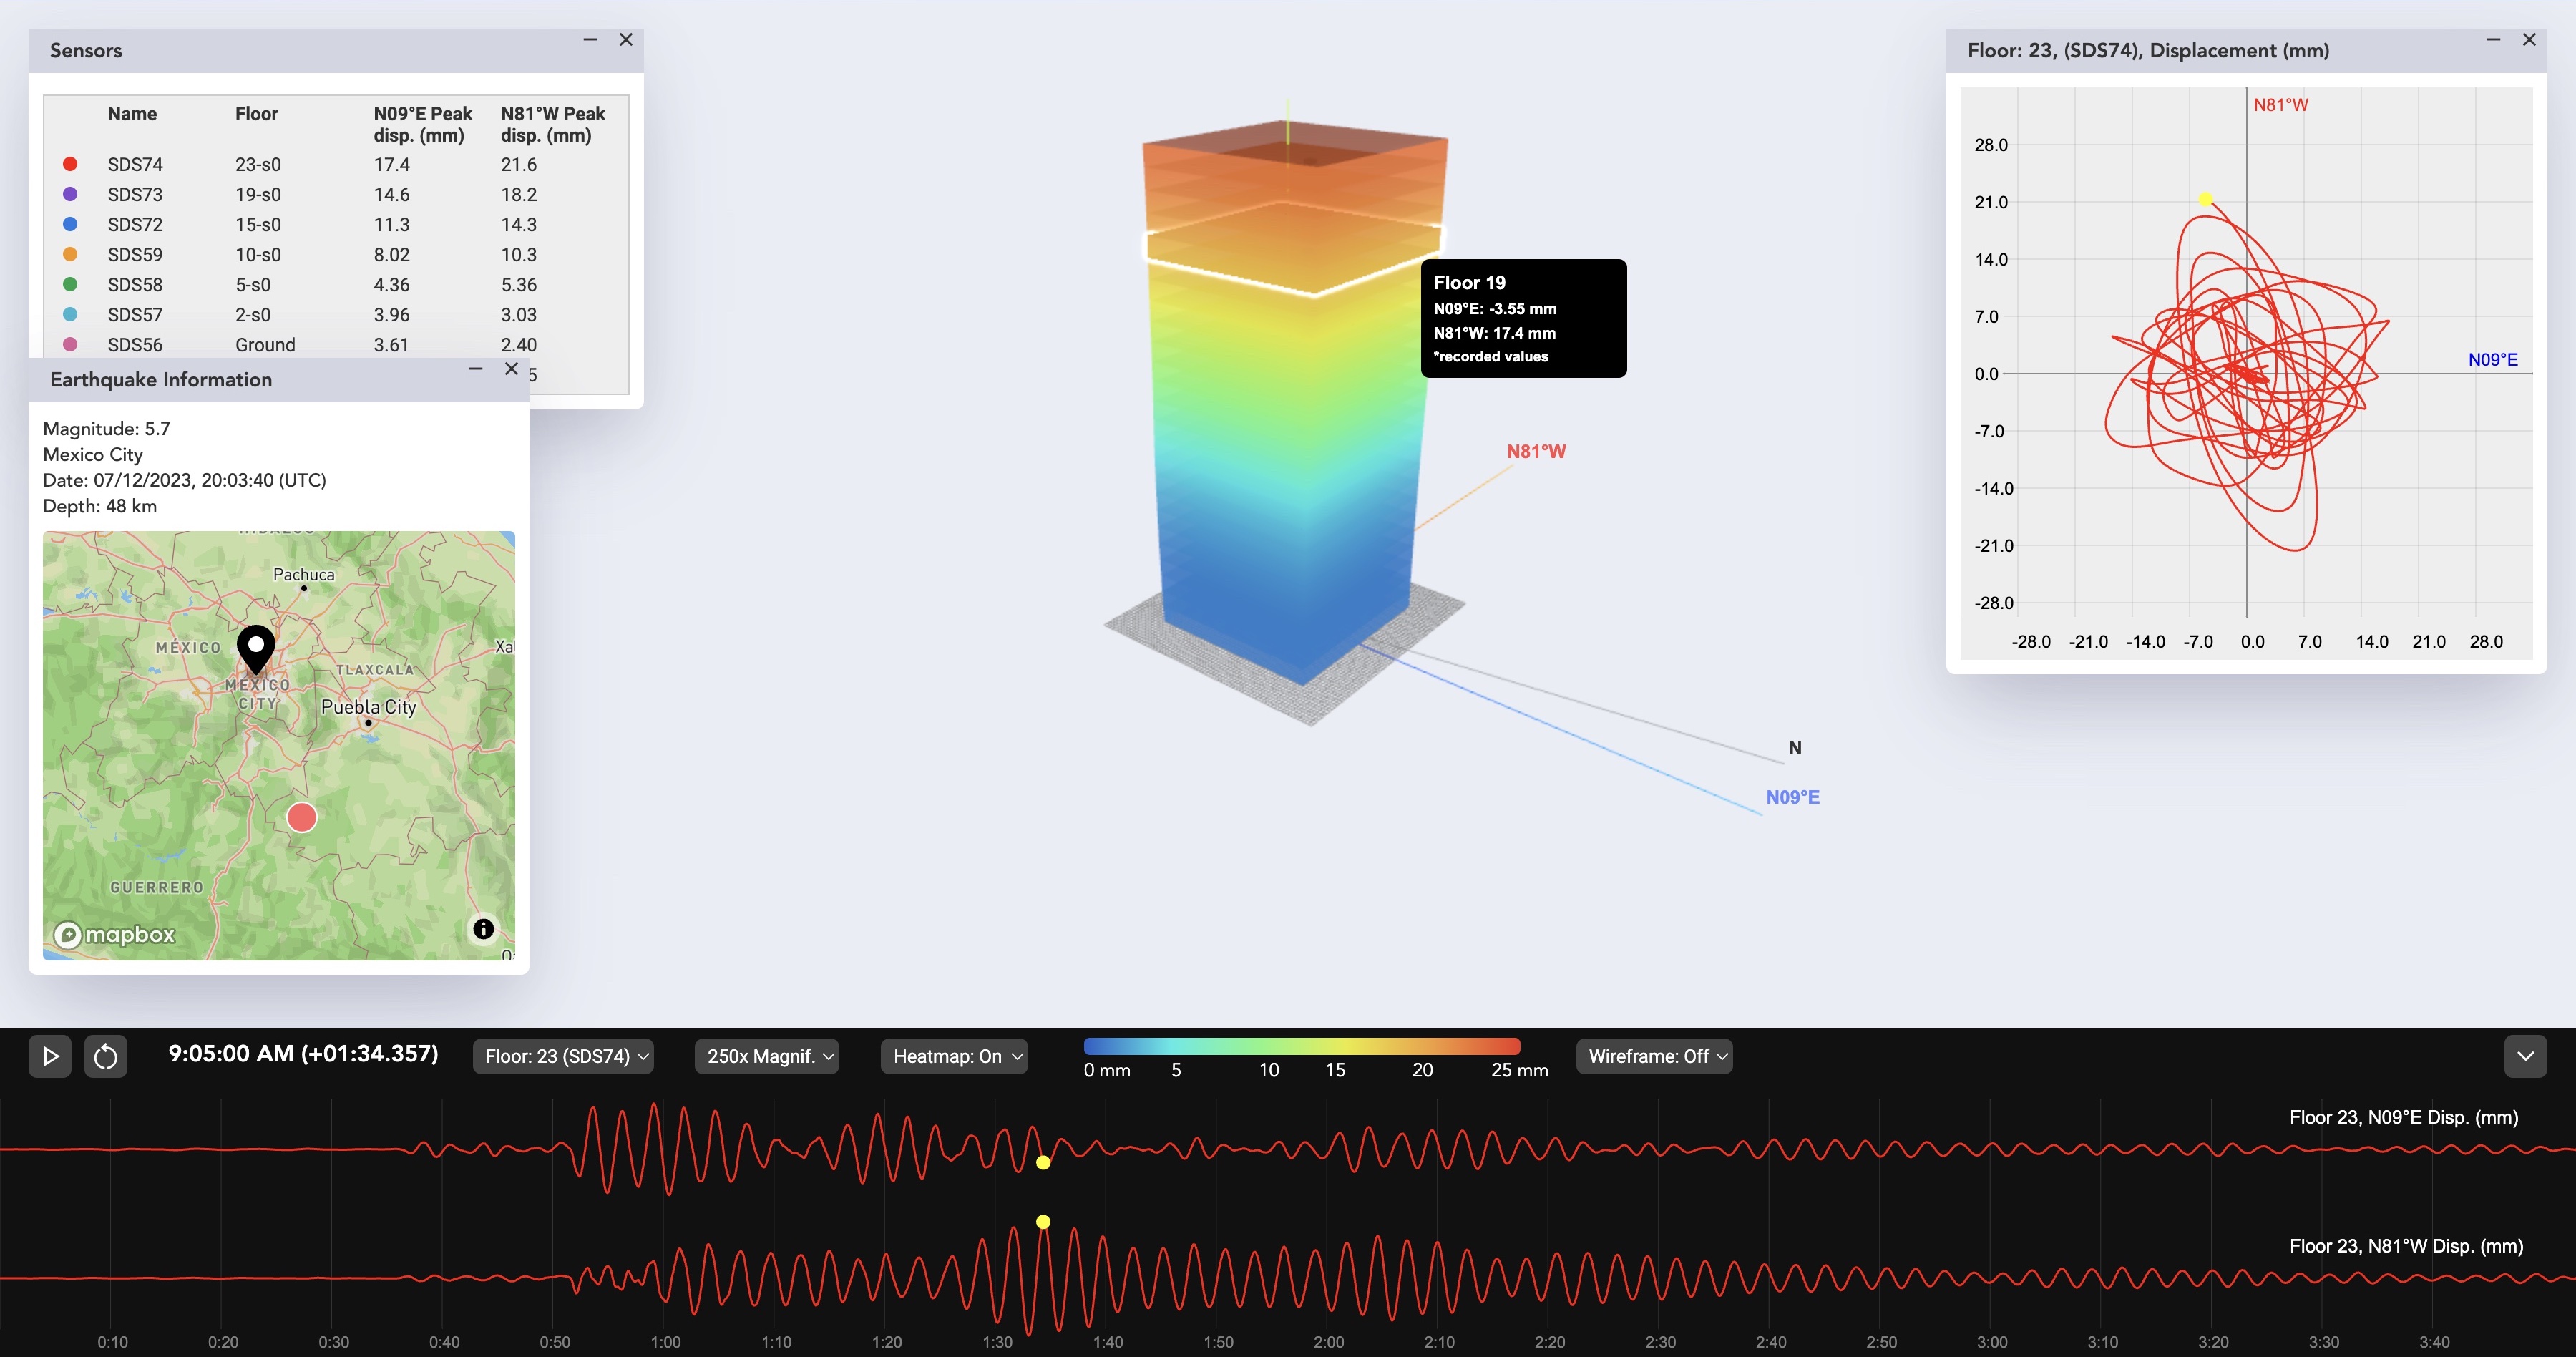
Task: Click the Mapbox attribution info icon
Action: (x=484, y=929)
